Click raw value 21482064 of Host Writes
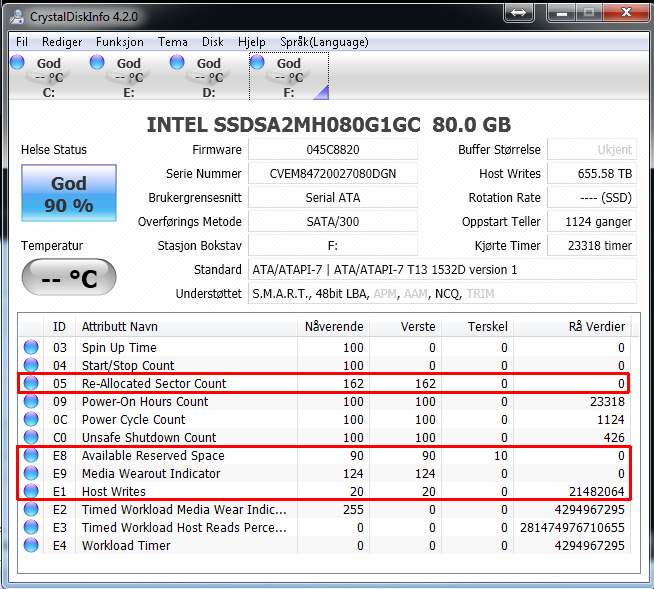 pyautogui.click(x=596, y=491)
